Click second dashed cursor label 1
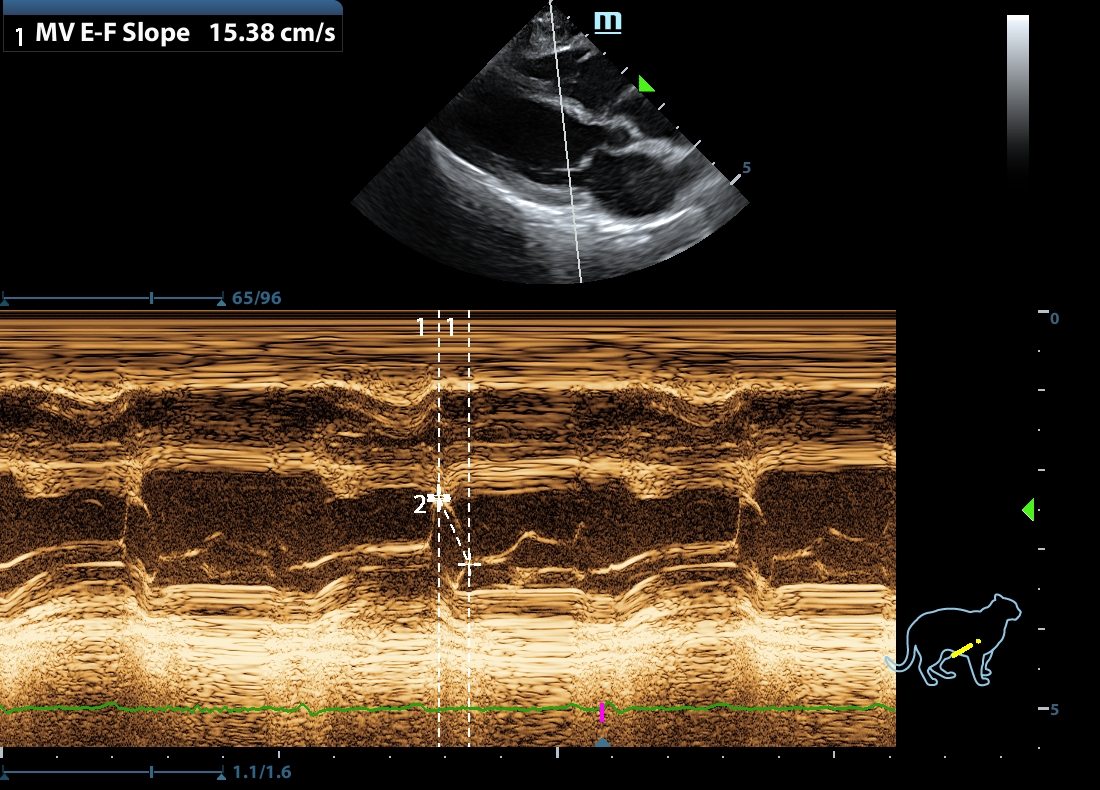 point(451,327)
